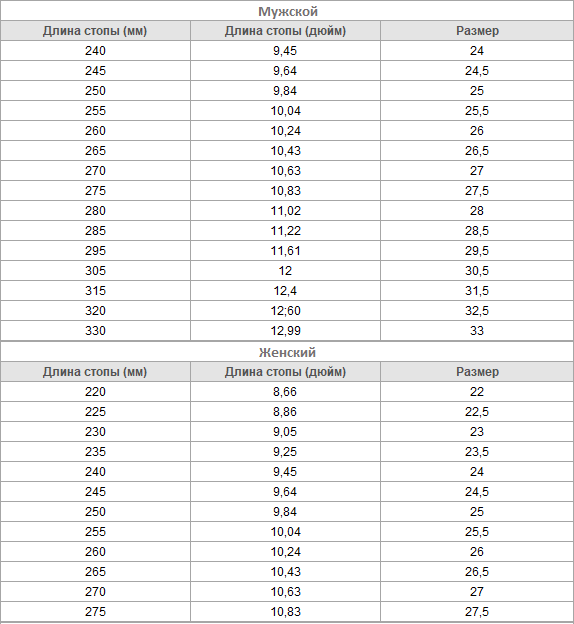574x624 pixels.
Task: Click the cell showing 305 mm
Action: pyautogui.click(x=95, y=271)
